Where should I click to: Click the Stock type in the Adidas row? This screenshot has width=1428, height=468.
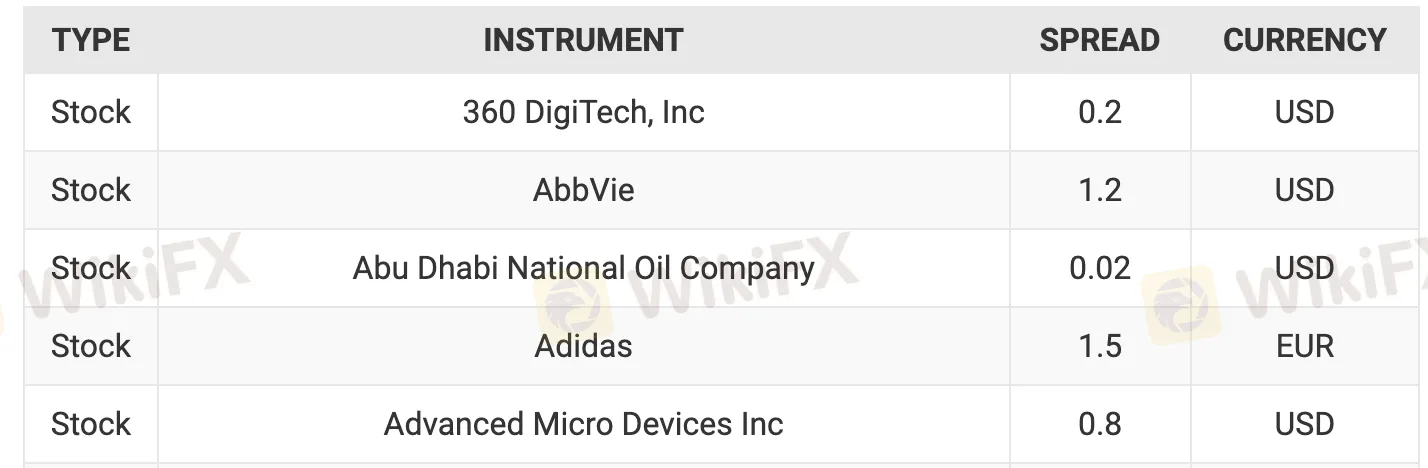click(x=91, y=346)
